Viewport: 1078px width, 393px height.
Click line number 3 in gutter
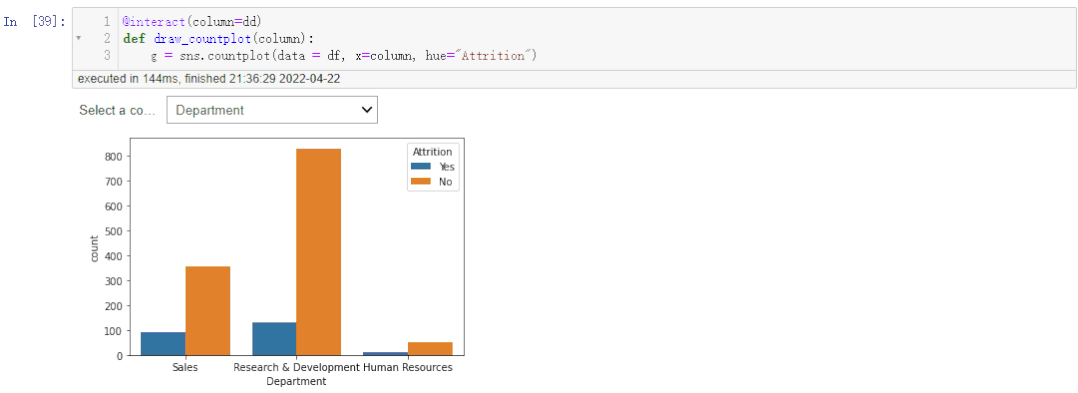107,56
